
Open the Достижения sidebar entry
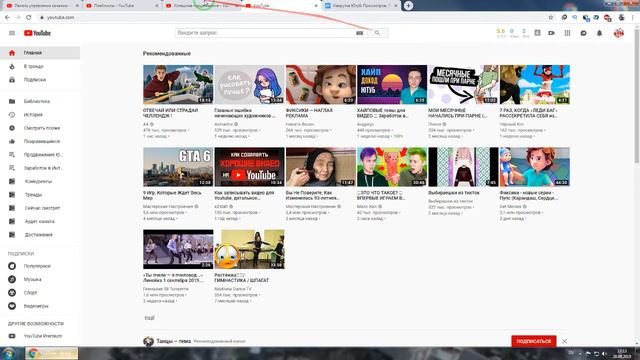pyautogui.click(x=40, y=235)
